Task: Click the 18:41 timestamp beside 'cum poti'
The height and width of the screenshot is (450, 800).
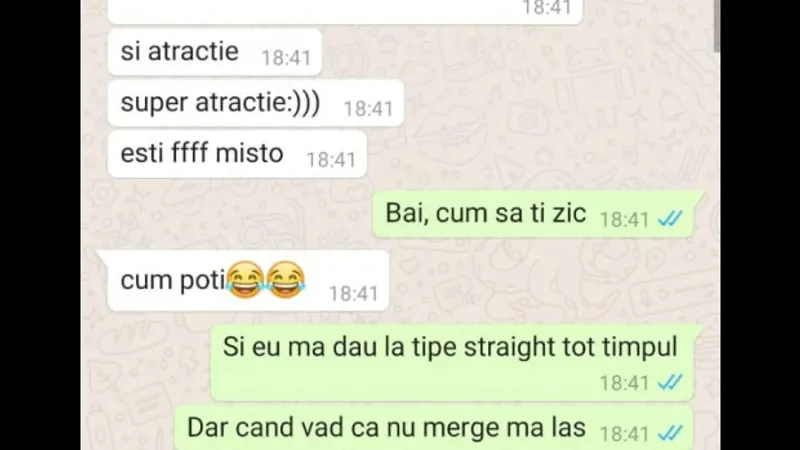Action: [354, 294]
